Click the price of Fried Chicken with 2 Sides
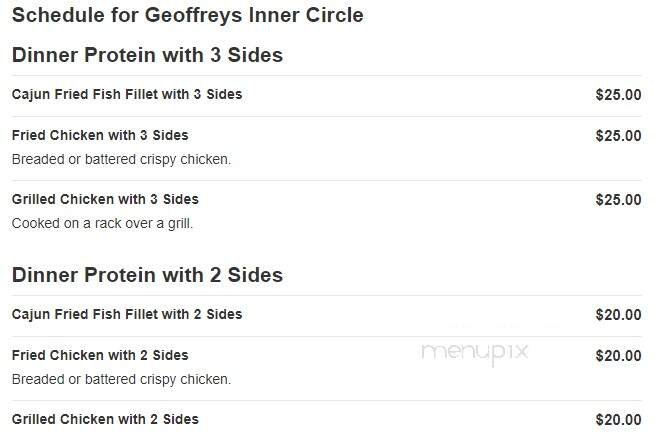The width and height of the screenshot is (654, 434). tap(618, 356)
